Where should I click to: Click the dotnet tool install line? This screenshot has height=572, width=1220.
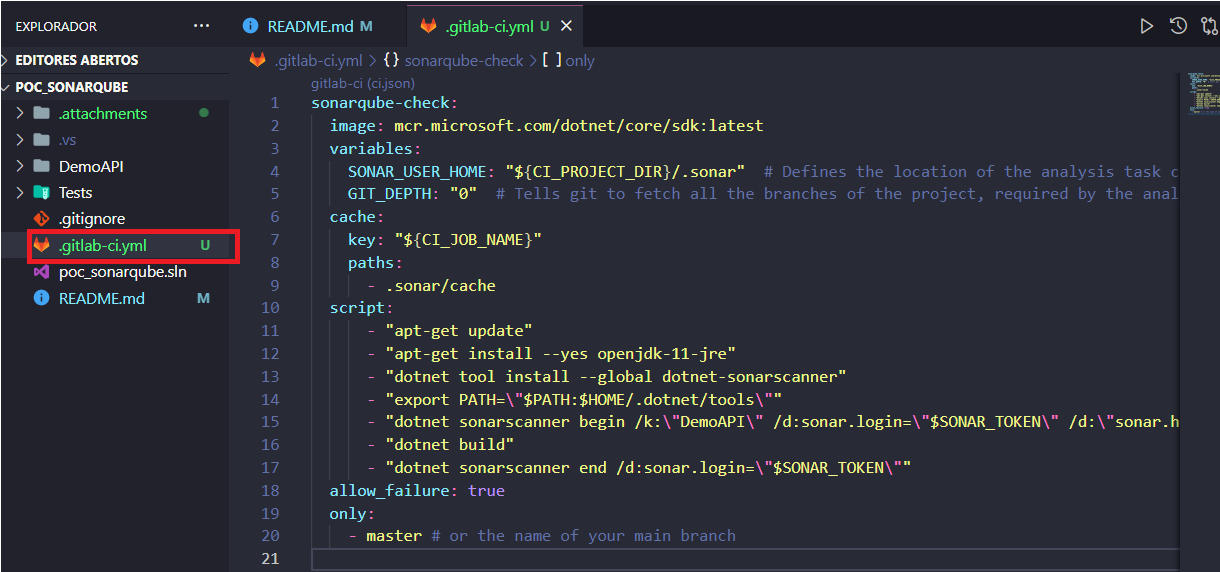point(615,377)
